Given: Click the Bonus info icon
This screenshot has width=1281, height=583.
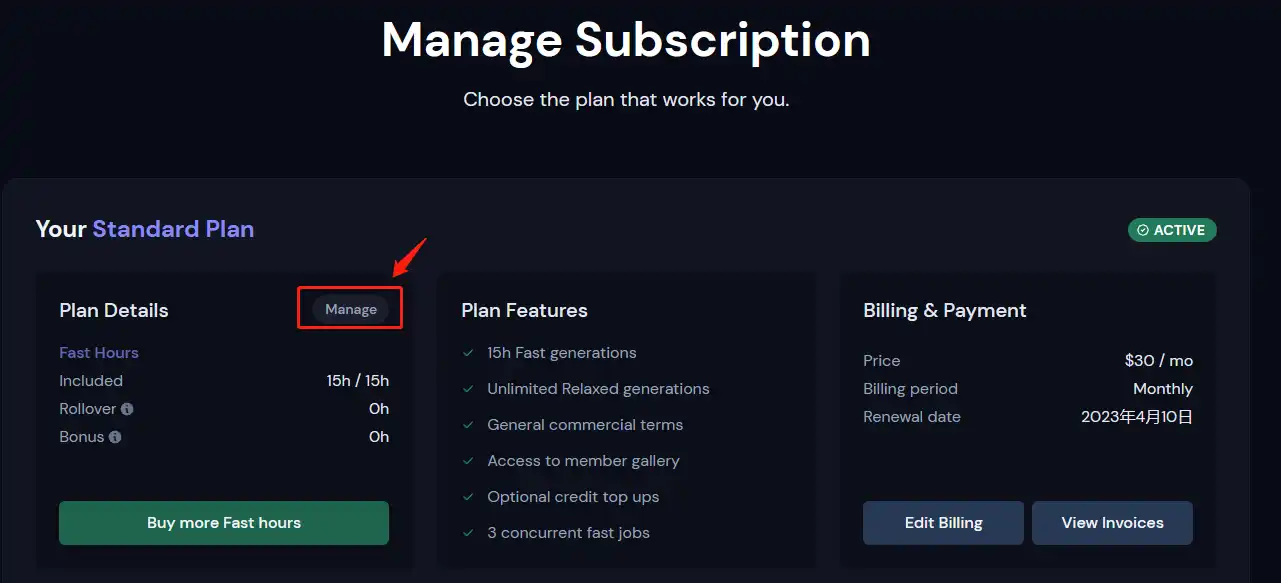Looking at the screenshot, I should pyautogui.click(x=115, y=437).
